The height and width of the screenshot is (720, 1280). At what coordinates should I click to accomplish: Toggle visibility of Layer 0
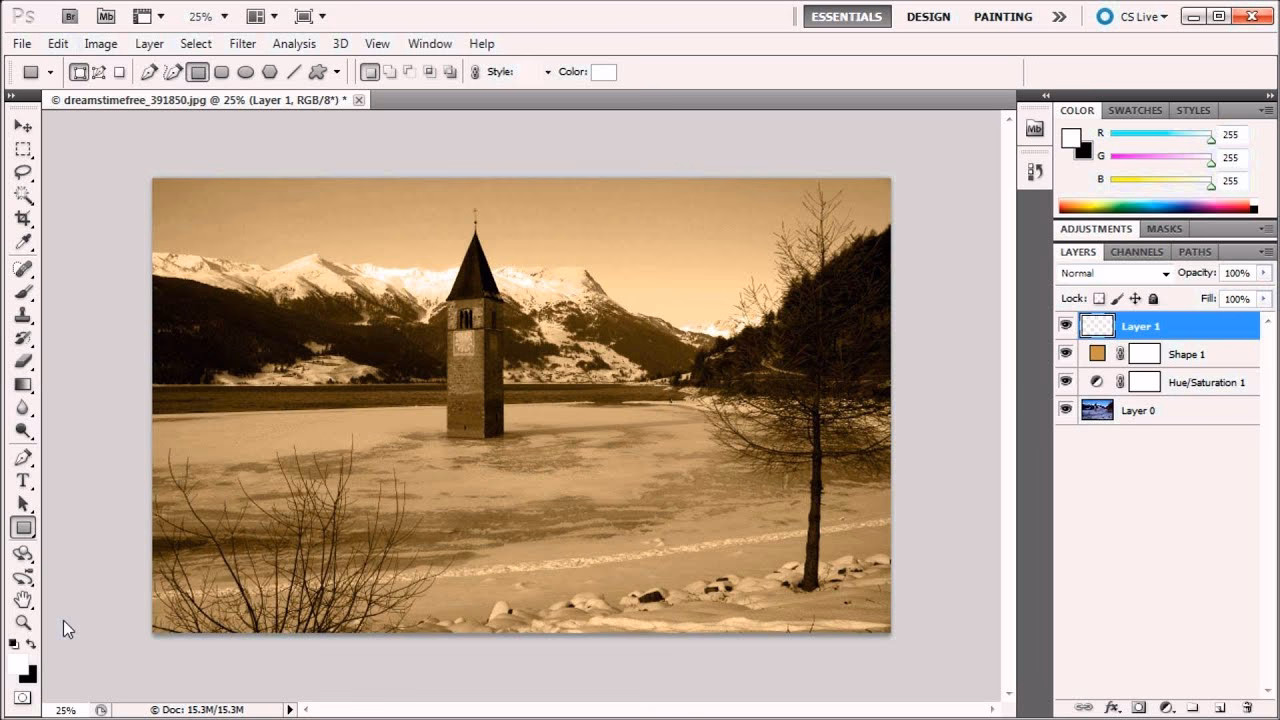click(1066, 409)
